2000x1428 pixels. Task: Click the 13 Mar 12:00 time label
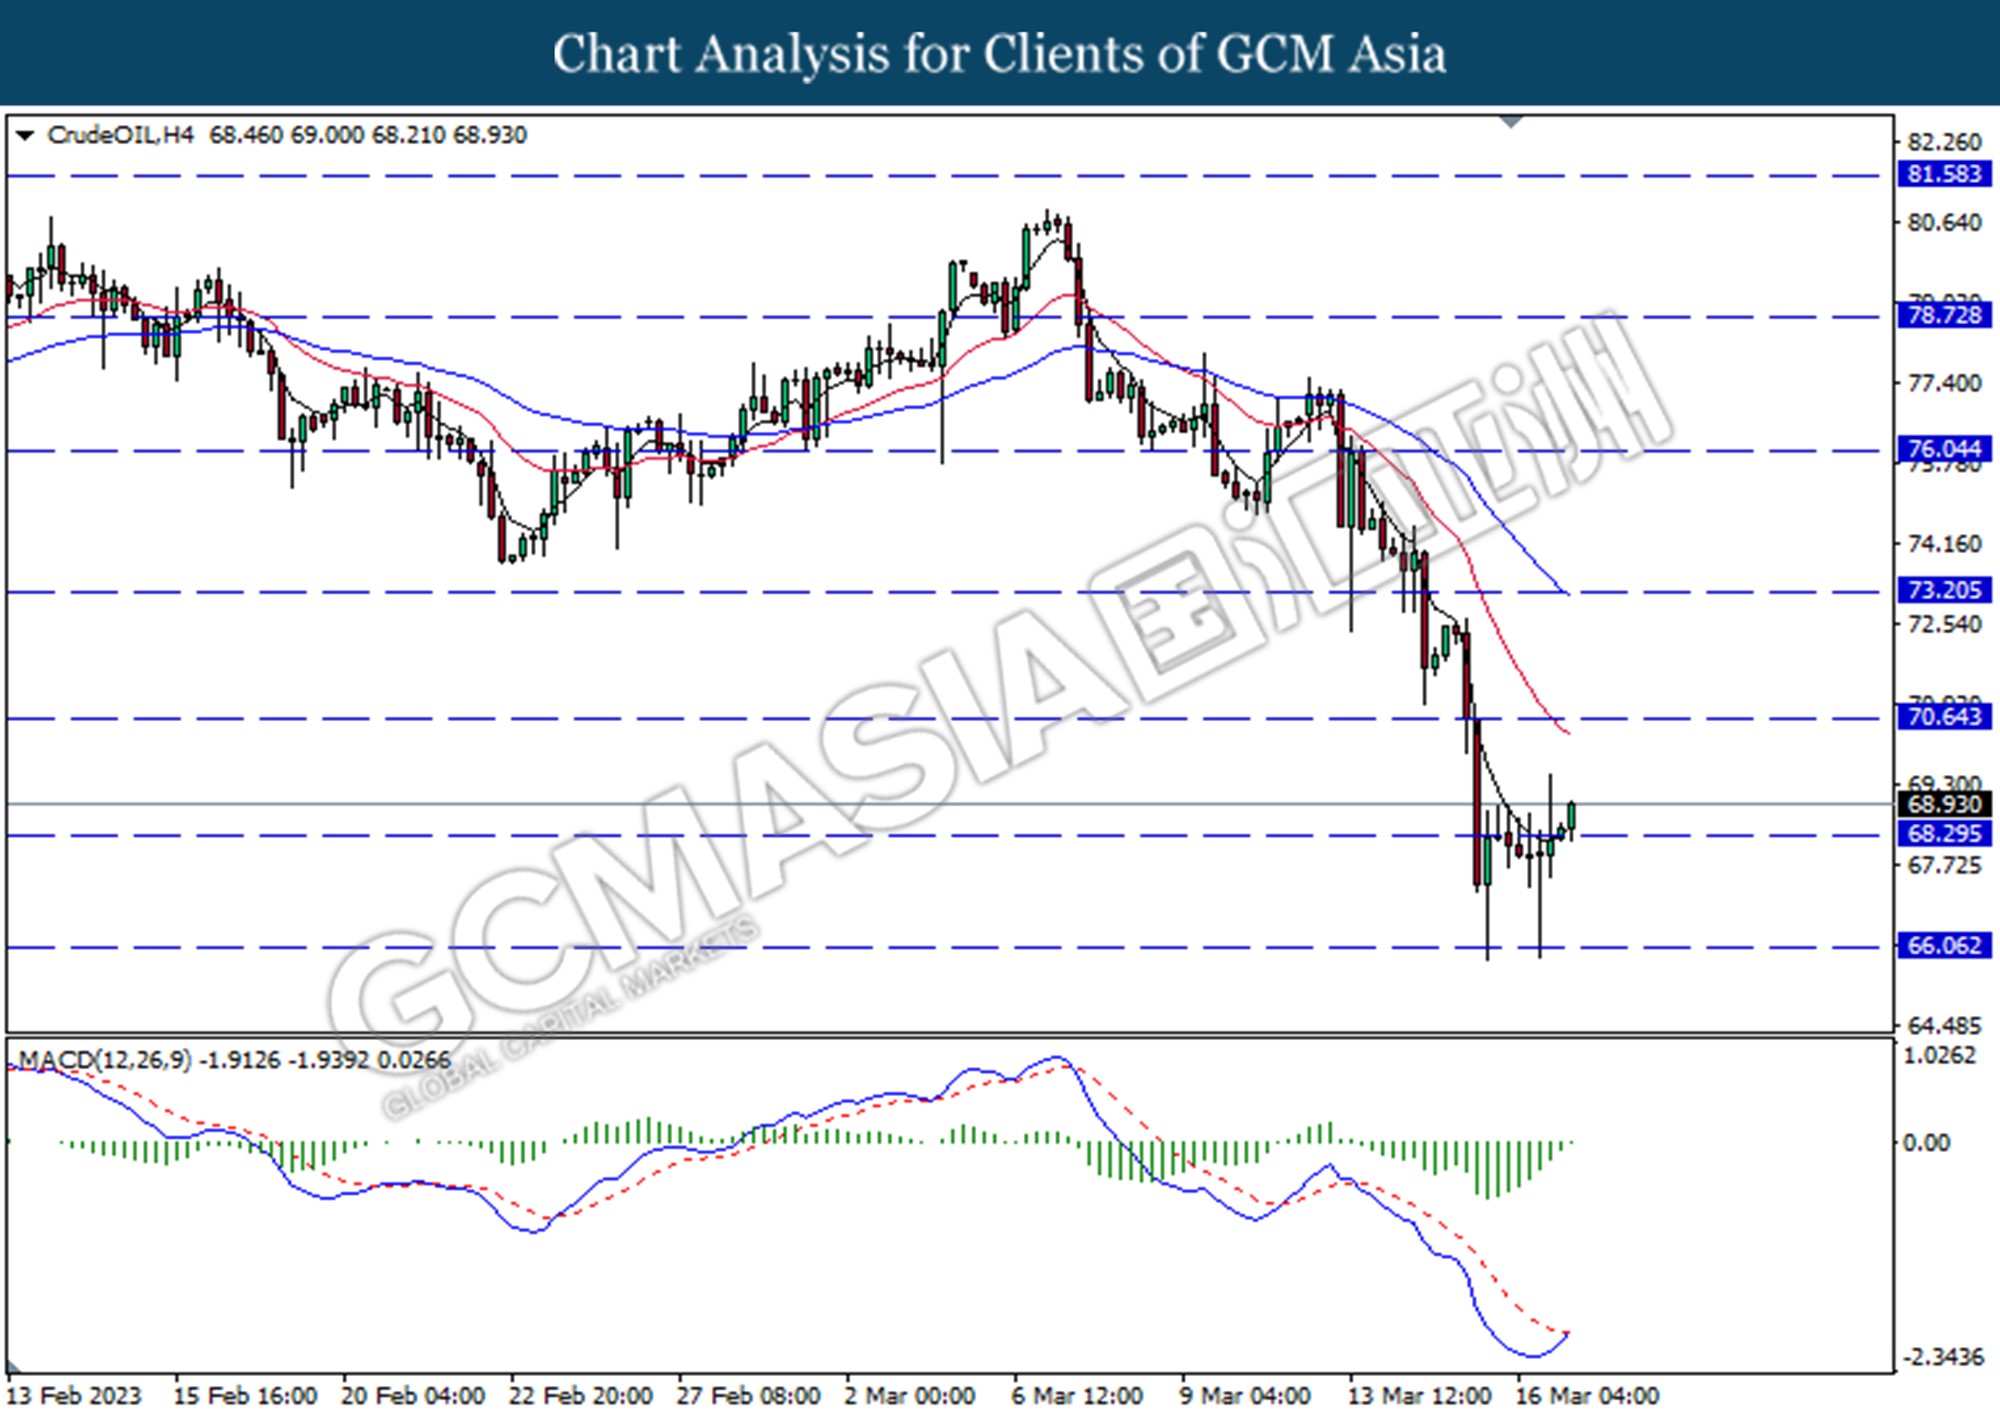[1420, 1396]
